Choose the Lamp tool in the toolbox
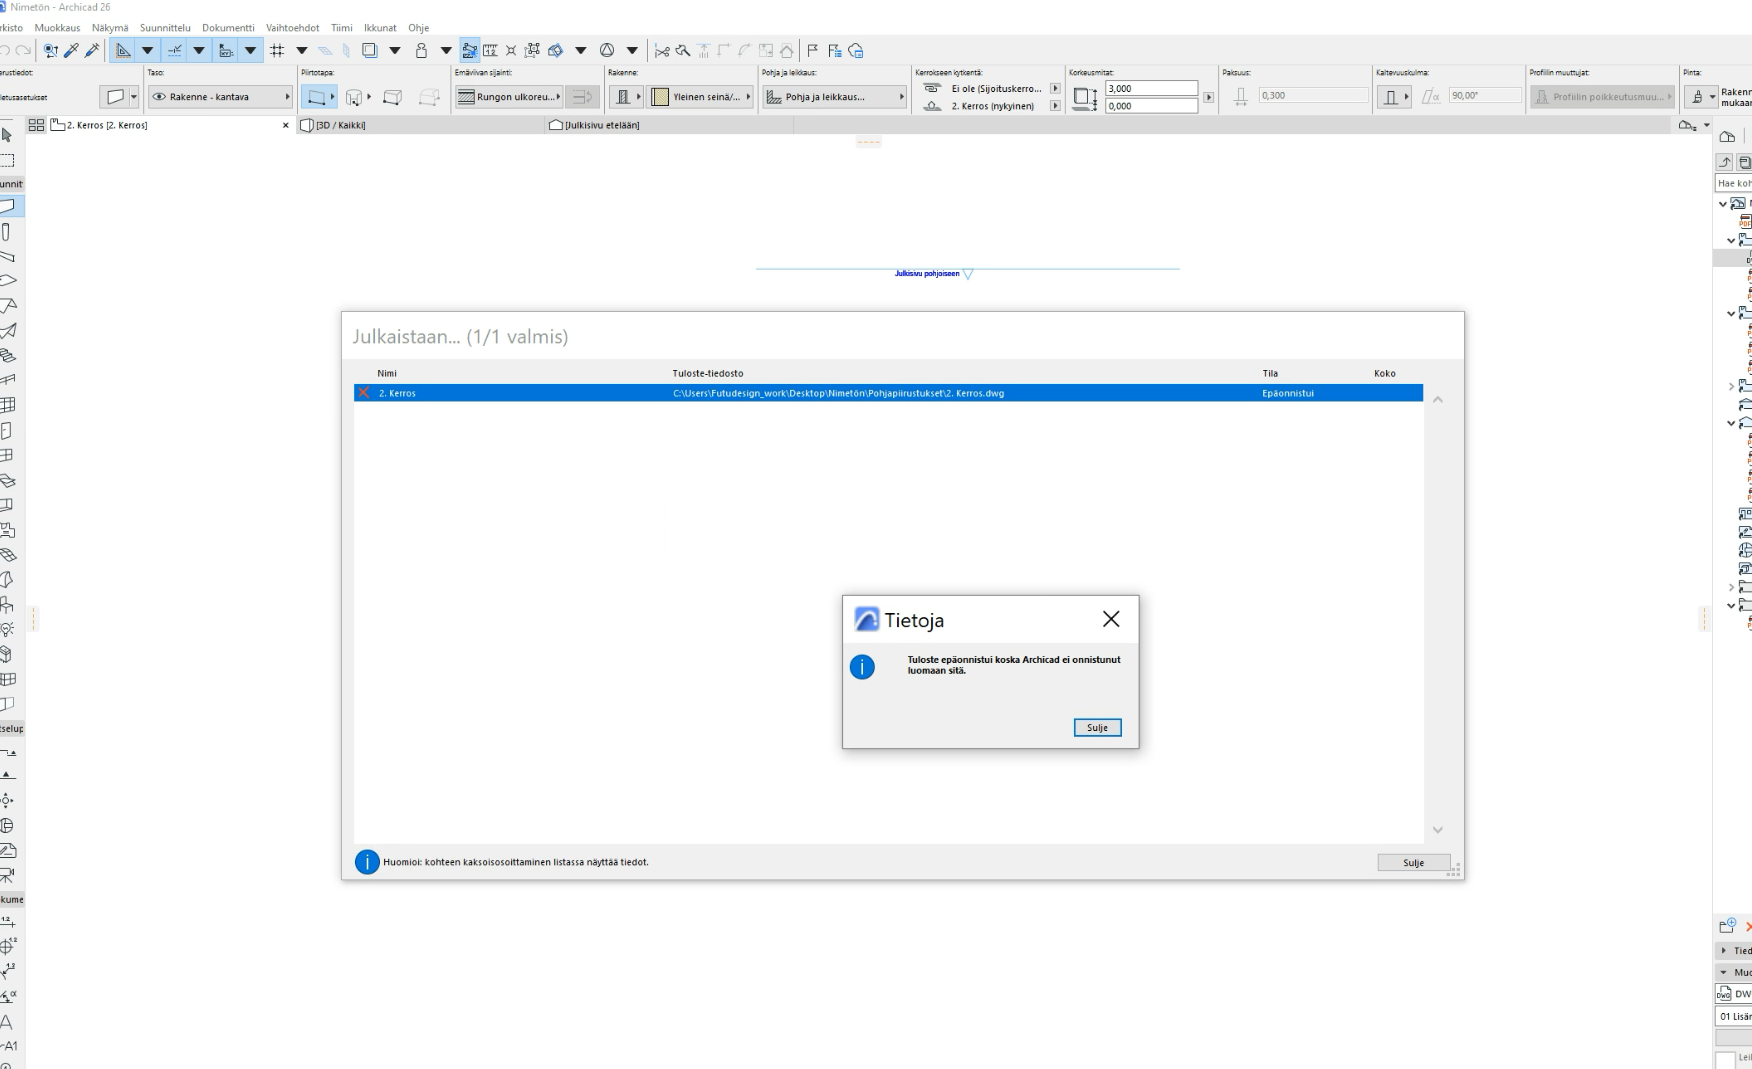Image resolution: width=1752 pixels, height=1069 pixels. coord(8,629)
